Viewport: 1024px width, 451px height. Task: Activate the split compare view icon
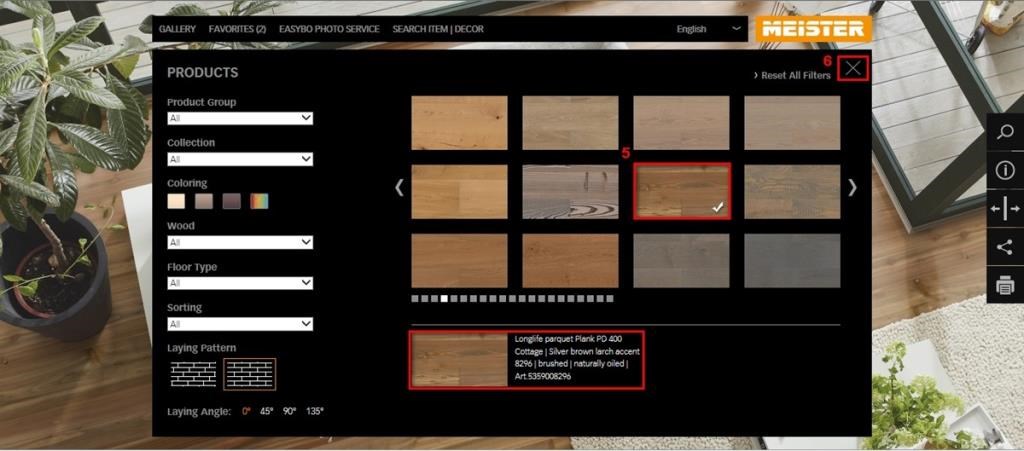tap(1005, 208)
